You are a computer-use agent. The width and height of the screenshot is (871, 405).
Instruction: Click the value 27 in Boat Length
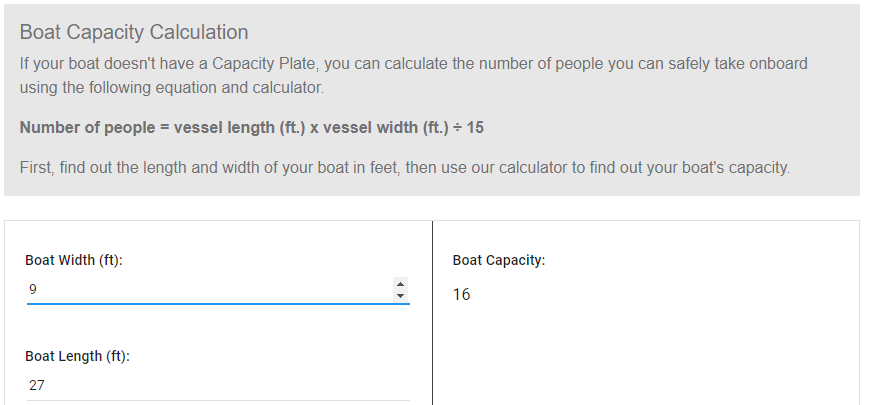click(36, 385)
